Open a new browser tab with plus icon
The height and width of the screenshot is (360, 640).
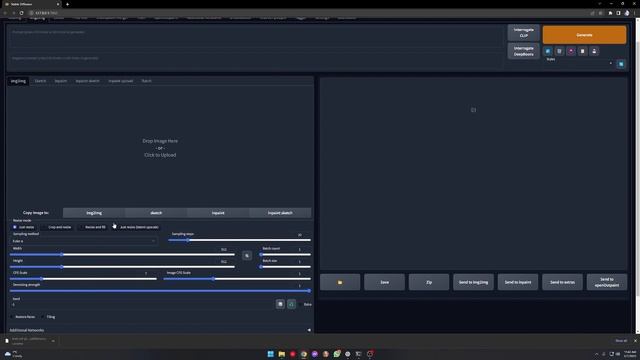67,4
